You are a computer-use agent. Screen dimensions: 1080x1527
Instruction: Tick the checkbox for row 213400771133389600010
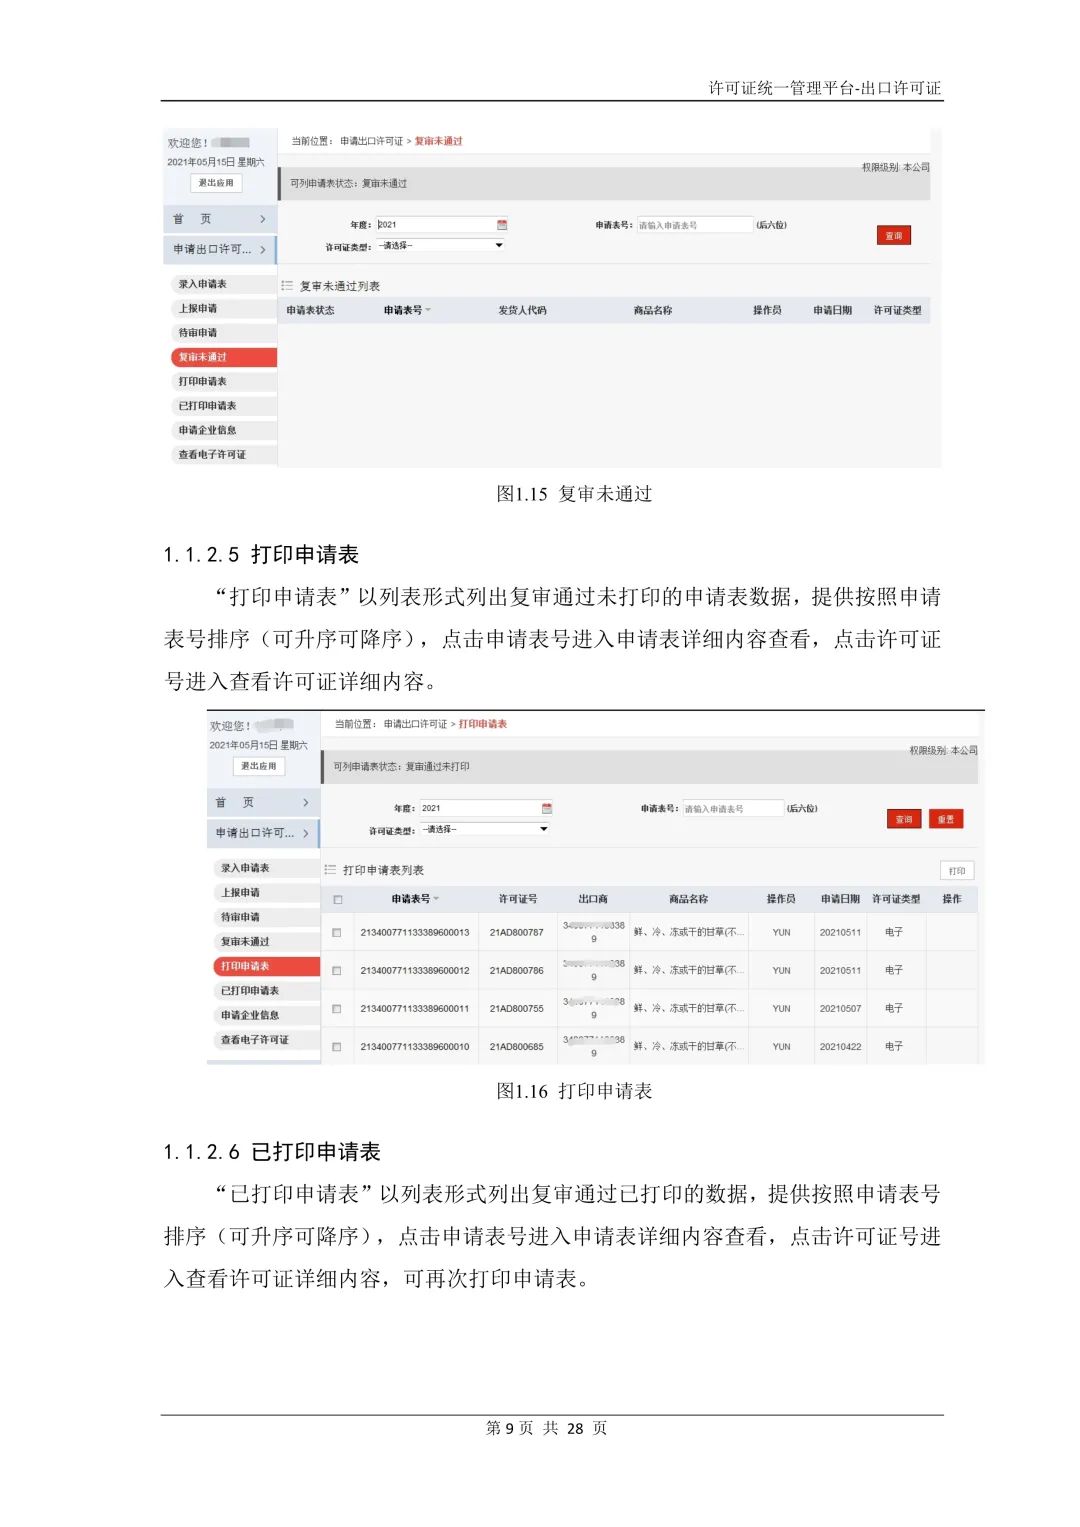(337, 1047)
